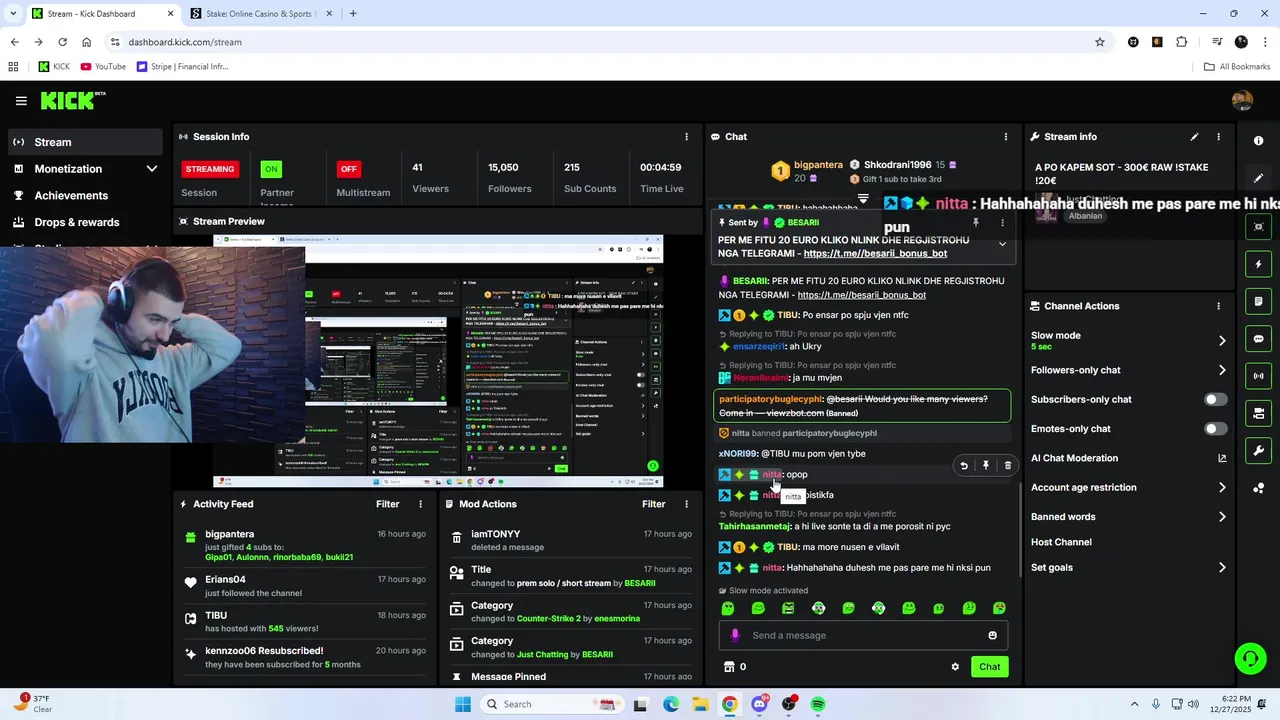Viewport: 1280px width, 720px height.
Task: Click the speech bubble icon in right sidebar
Action: click(x=1258, y=339)
